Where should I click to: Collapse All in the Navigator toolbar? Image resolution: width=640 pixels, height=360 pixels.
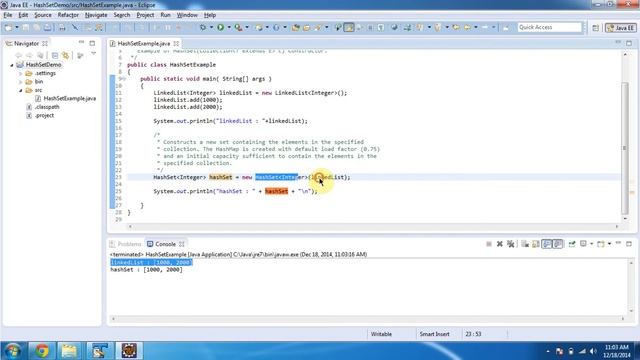(55, 56)
